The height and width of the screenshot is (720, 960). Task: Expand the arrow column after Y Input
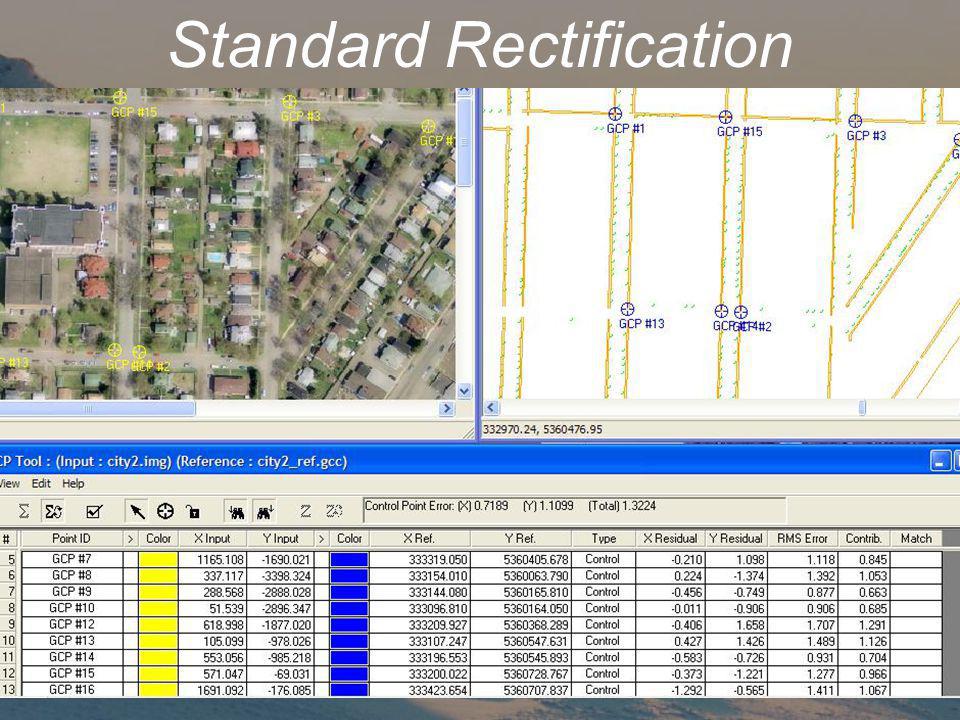pos(321,539)
